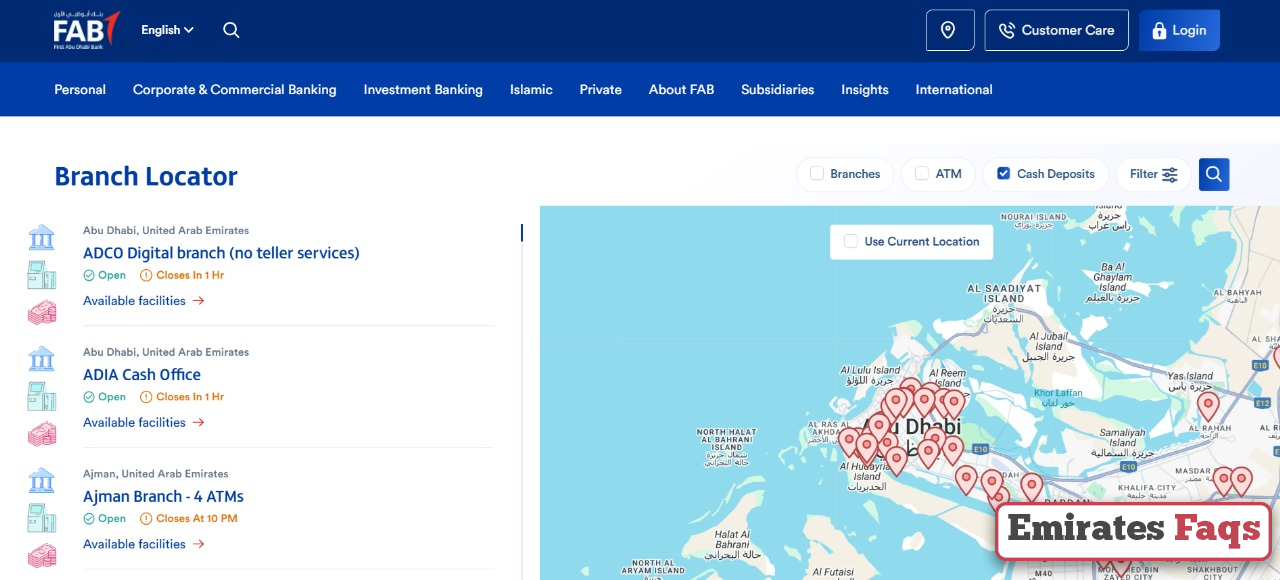The height and width of the screenshot is (580, 1280).
Task: Uncheck the Cash Deposits checkbox
Action: tap(1004, 173)
